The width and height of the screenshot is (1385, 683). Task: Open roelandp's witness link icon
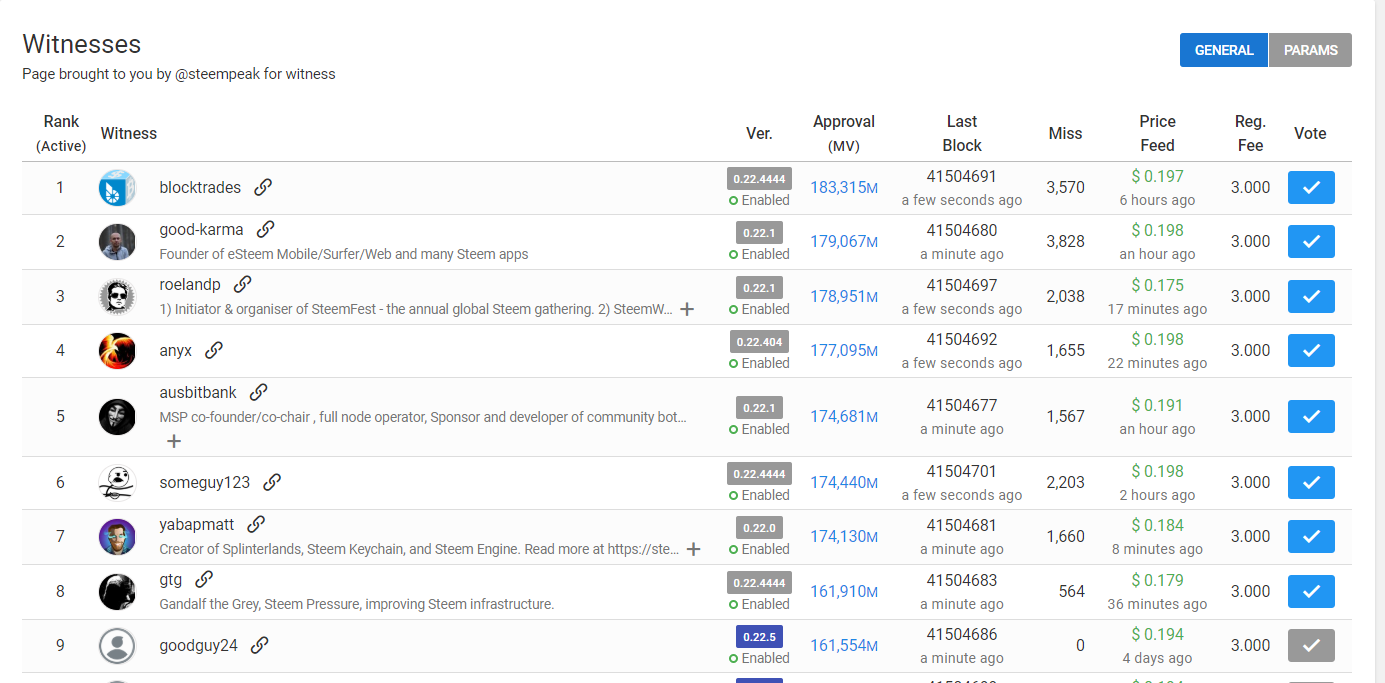click(242, 285)
